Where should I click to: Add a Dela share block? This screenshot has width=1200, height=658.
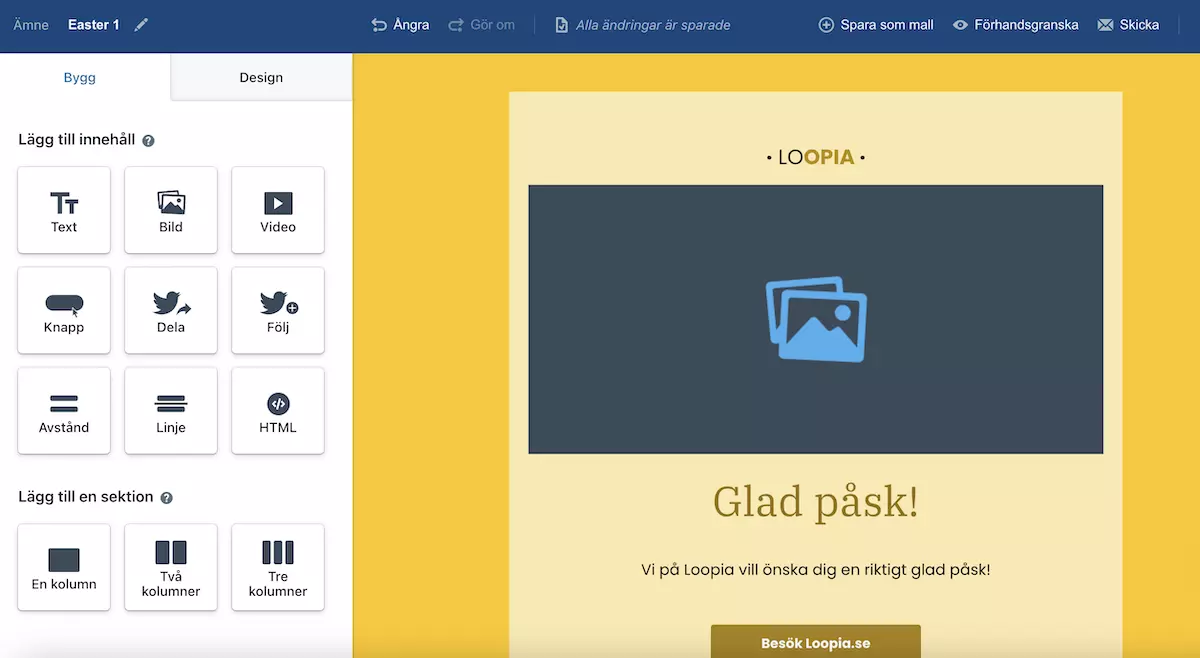[171, 310]
